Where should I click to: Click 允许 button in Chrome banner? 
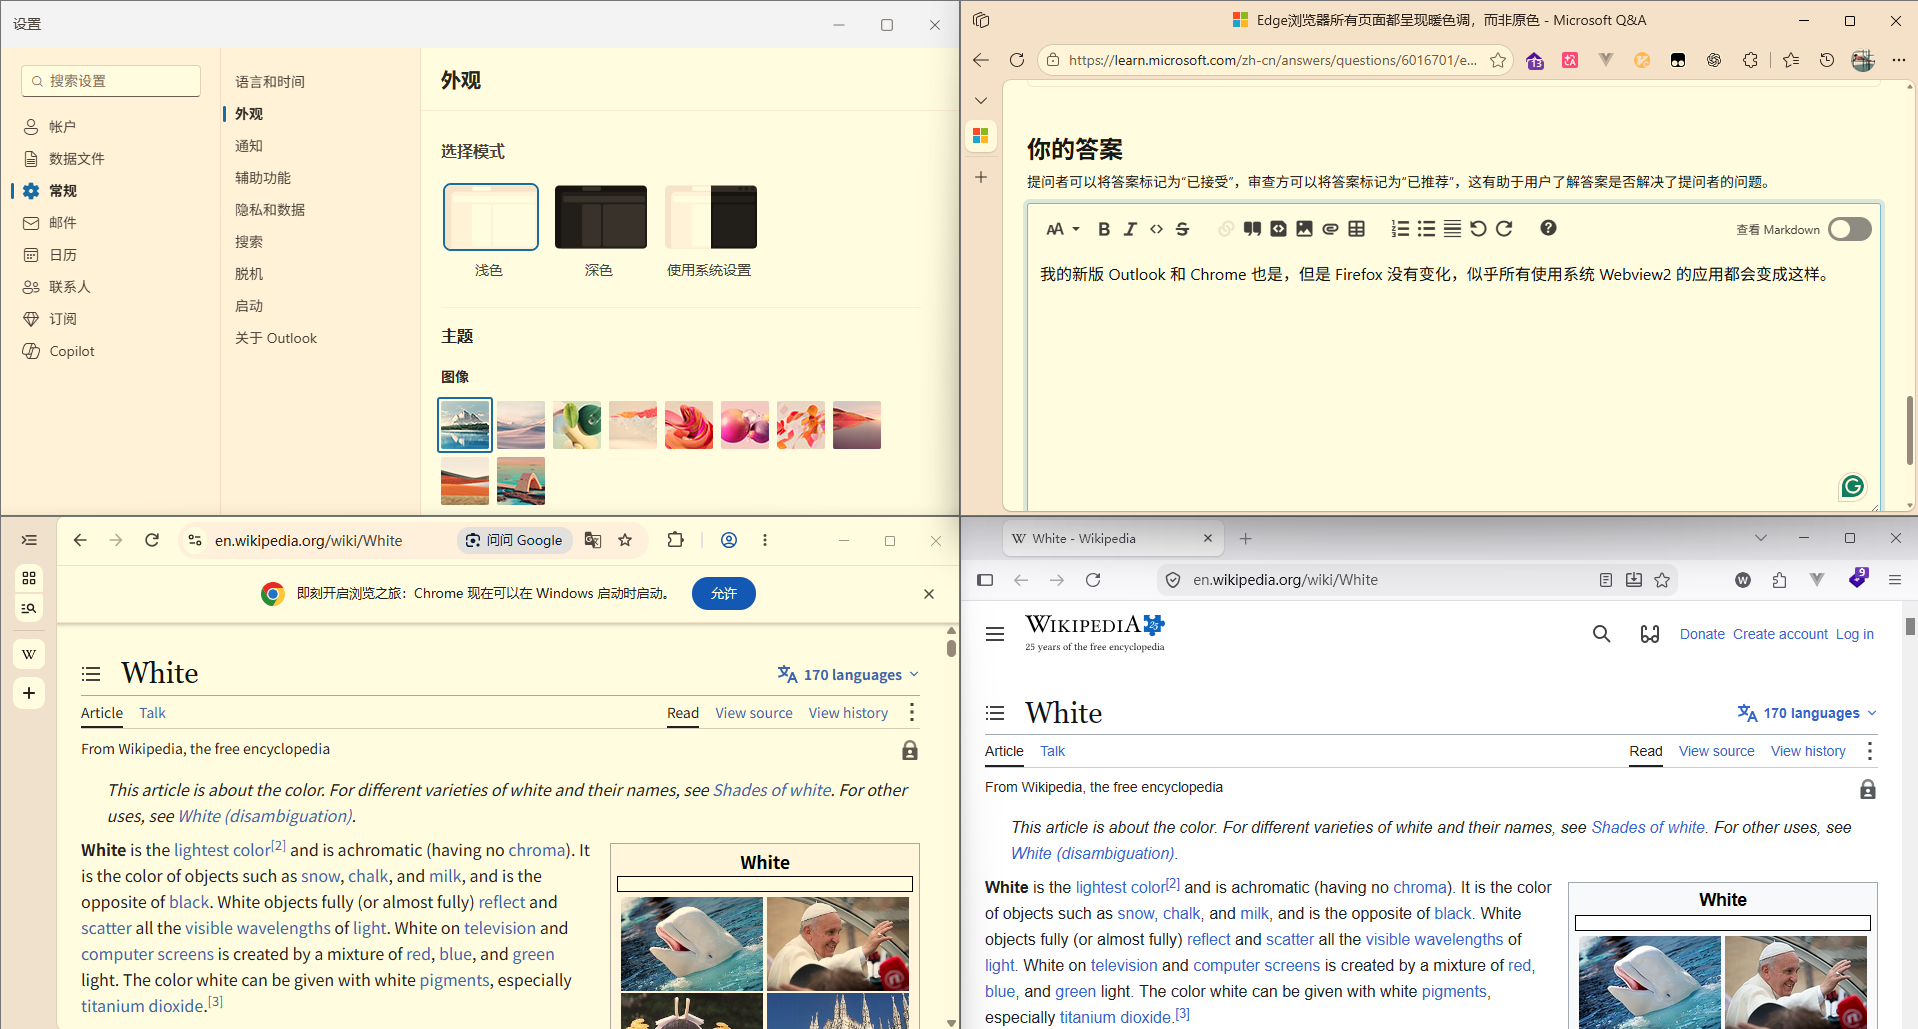pyautogui.click(x=724, y=594)
